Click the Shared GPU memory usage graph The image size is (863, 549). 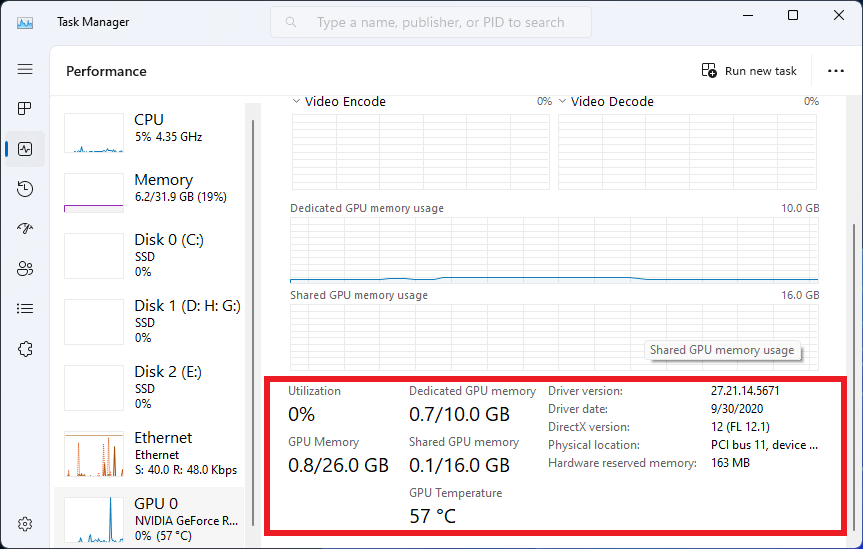point(554,338)
